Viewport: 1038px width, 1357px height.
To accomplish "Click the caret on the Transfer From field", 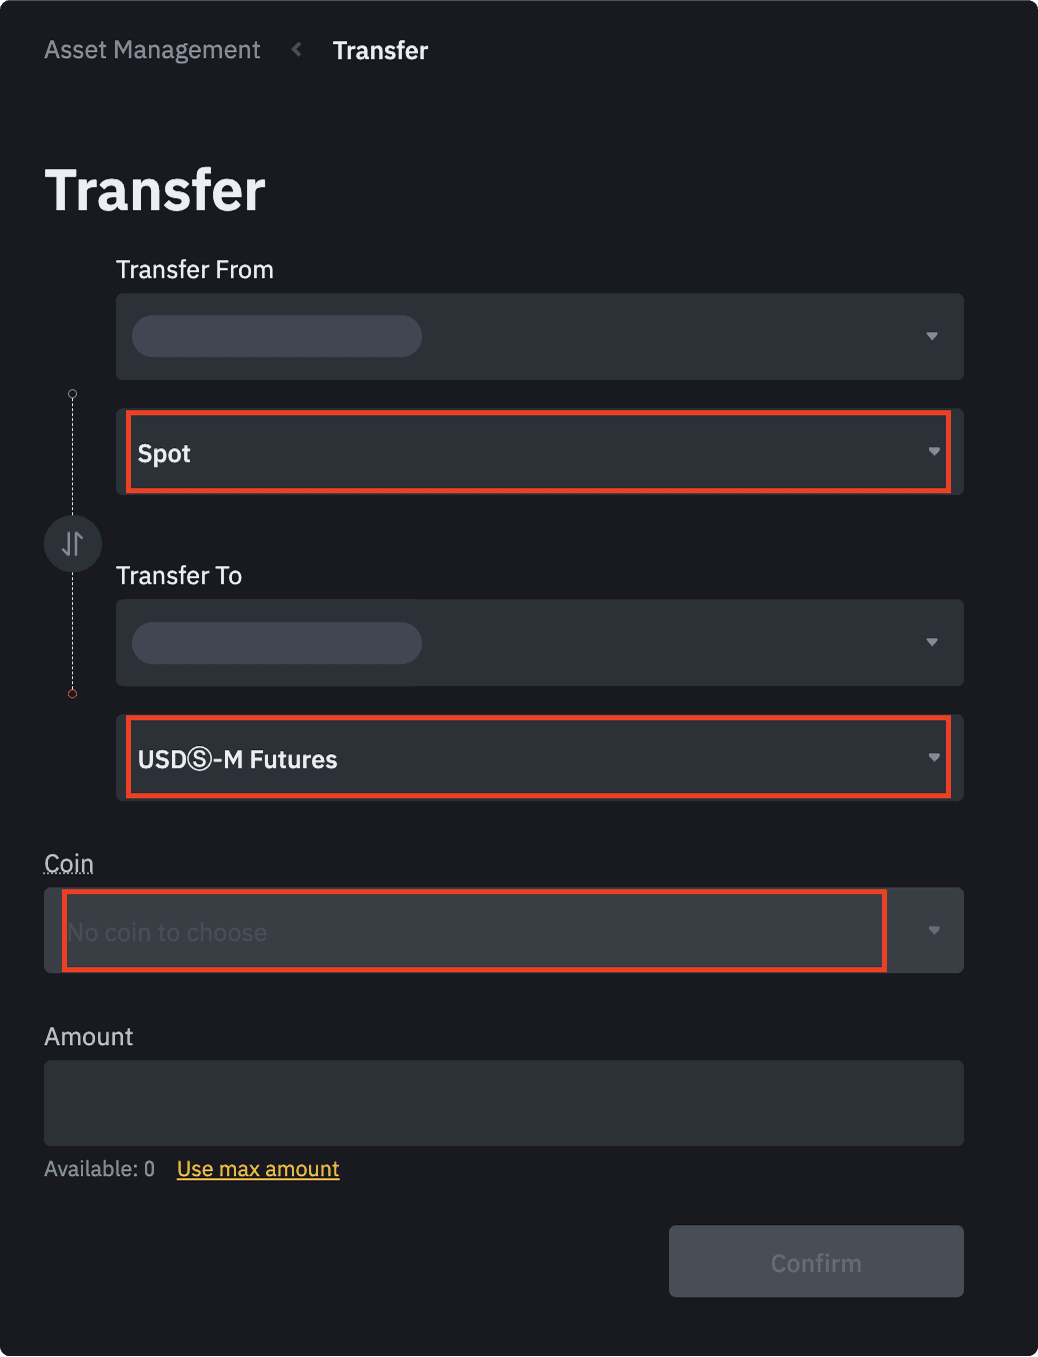I will 931,337.
